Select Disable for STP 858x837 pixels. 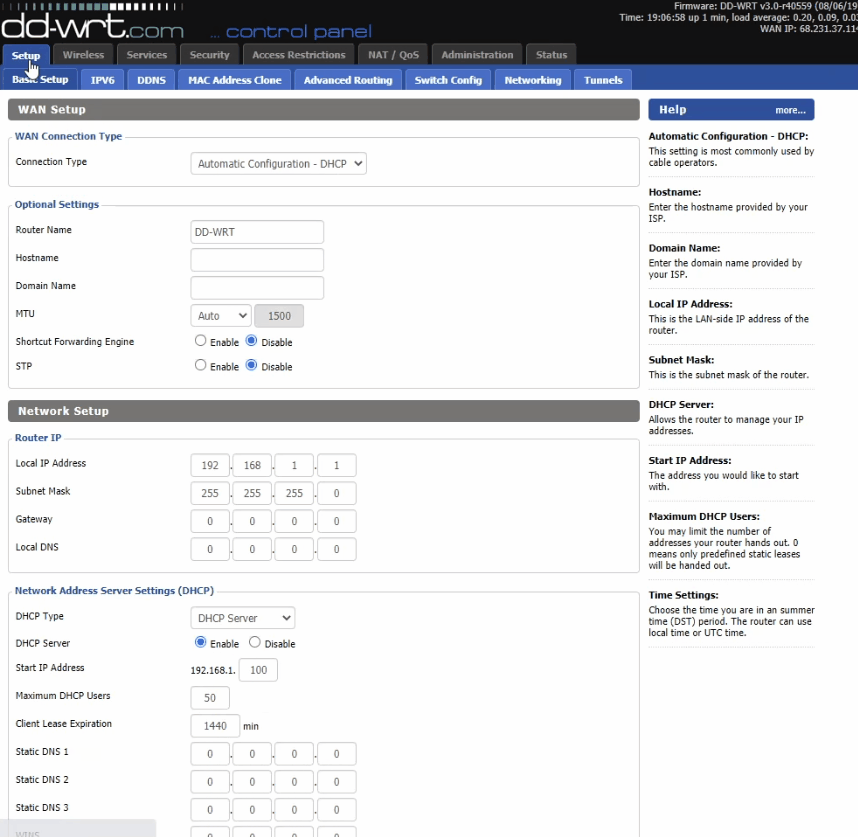(251, 365)
